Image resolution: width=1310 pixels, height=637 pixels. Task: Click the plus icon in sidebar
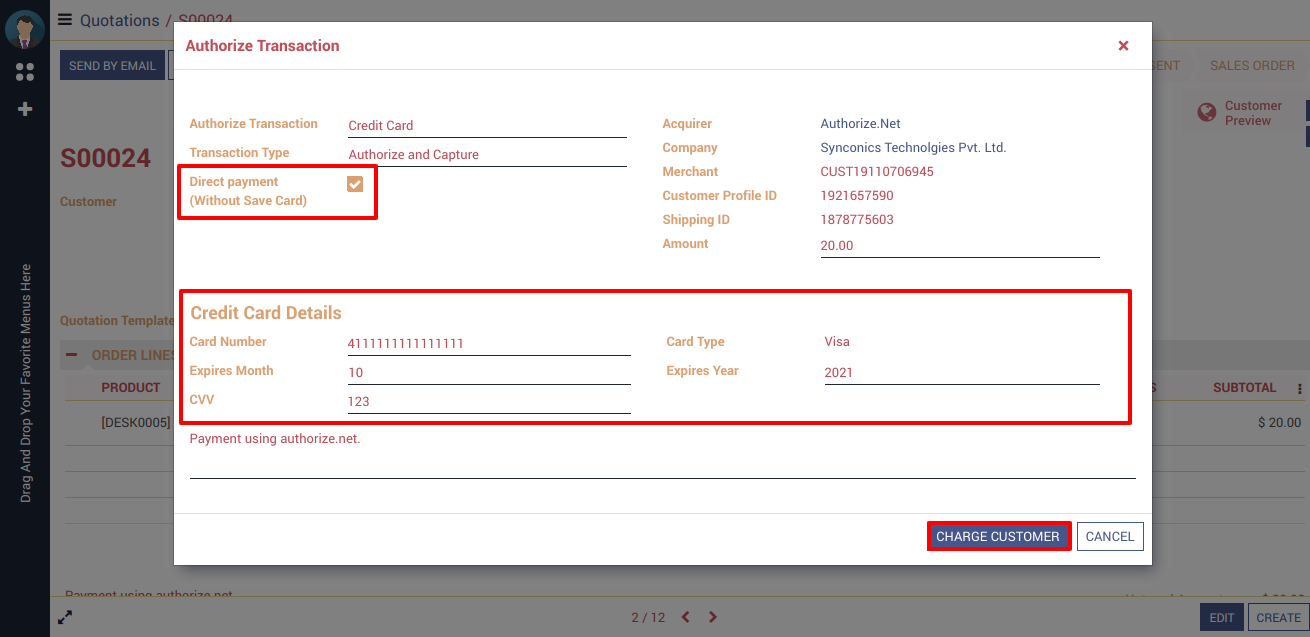25,109
